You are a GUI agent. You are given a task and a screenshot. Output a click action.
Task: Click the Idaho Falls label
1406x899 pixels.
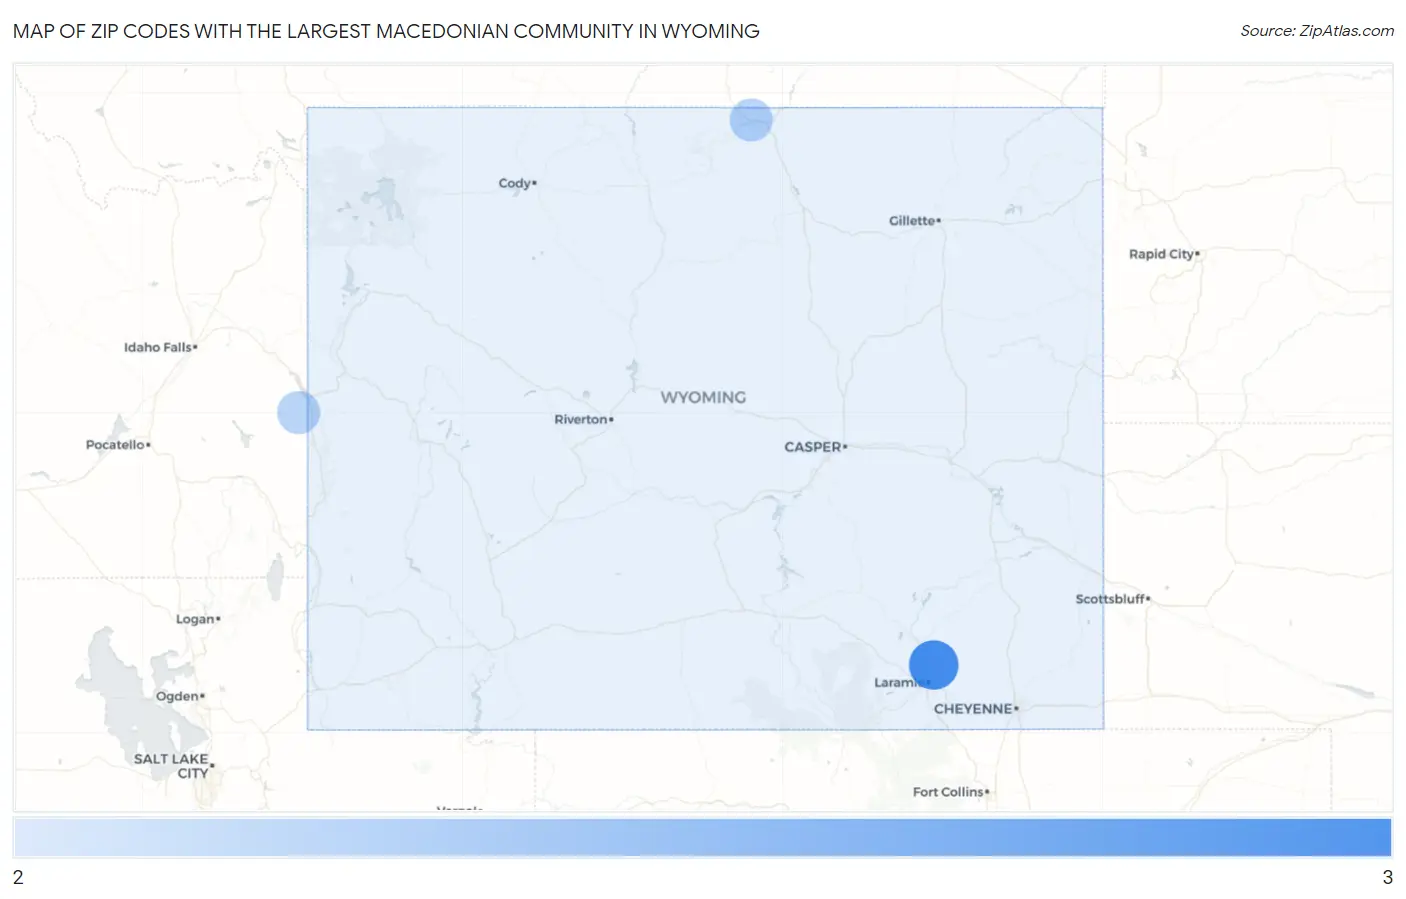coord(160,347)
